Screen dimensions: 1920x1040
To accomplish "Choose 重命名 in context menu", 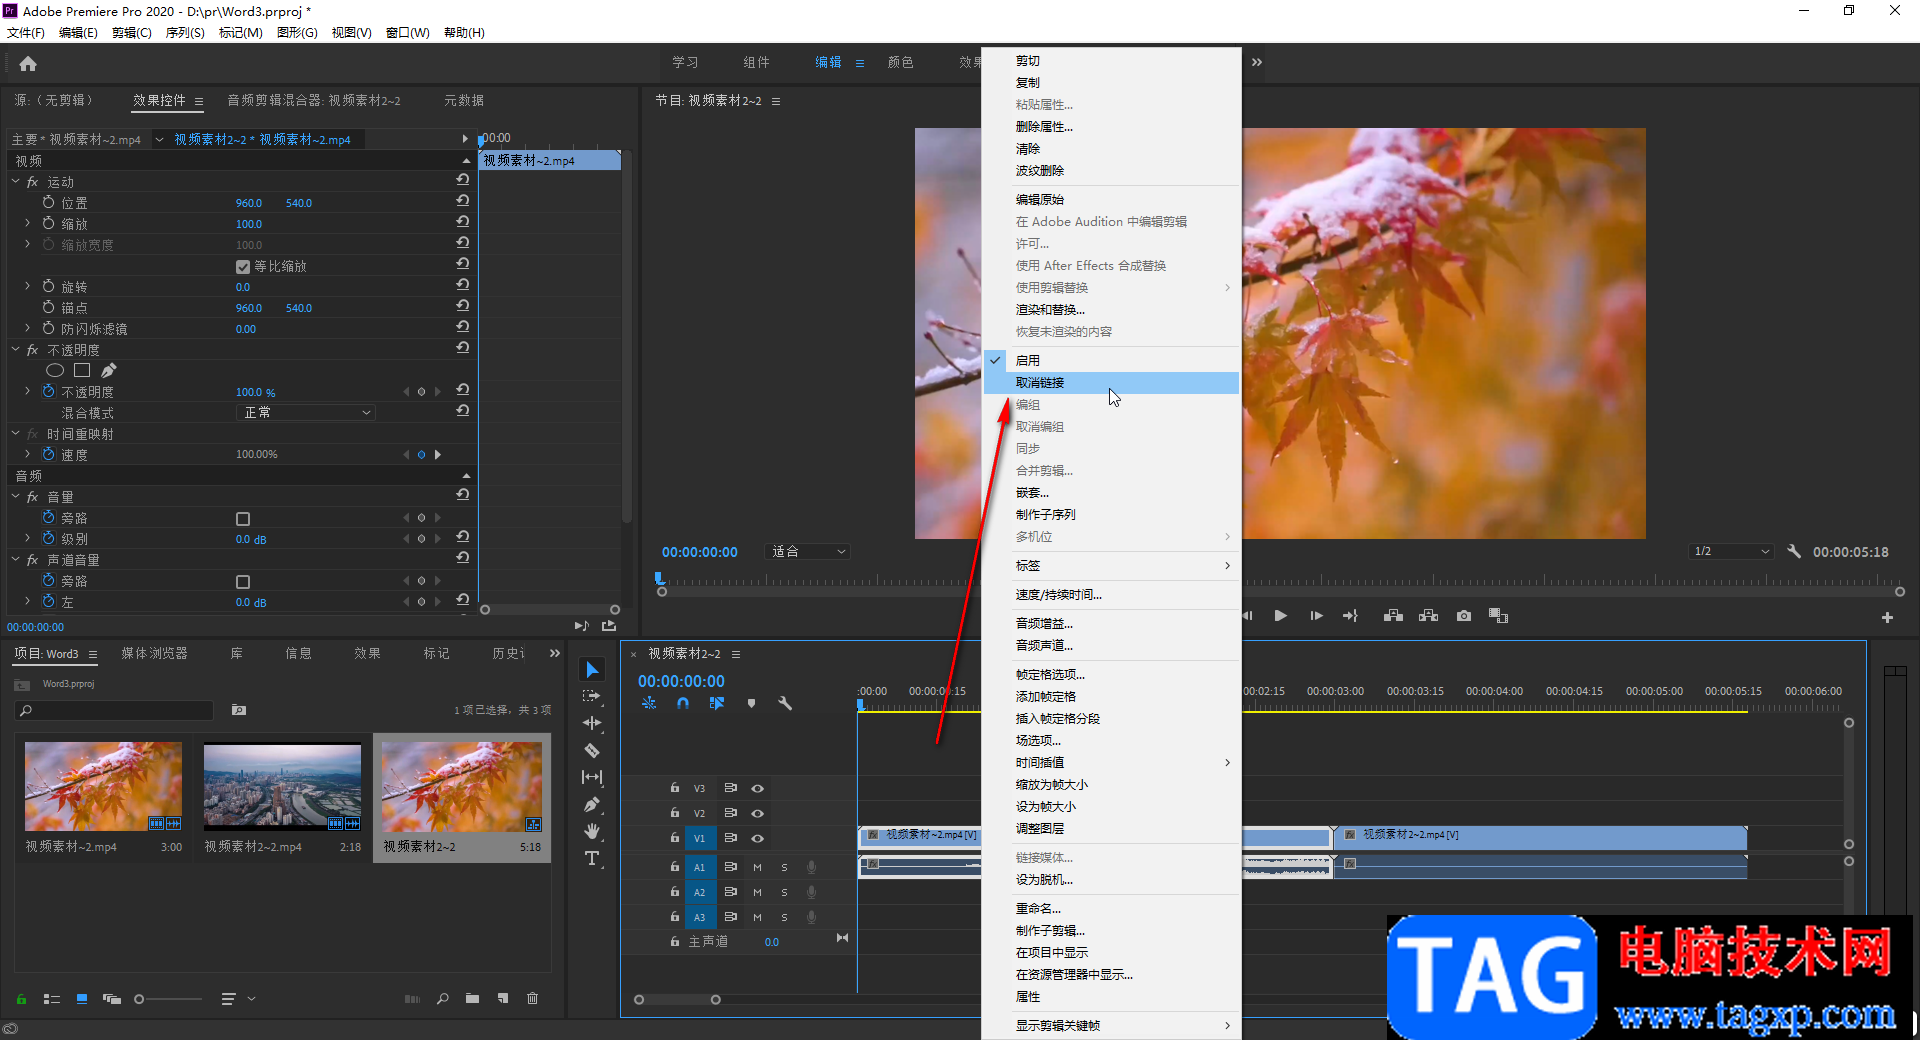I will (1111, 909).
